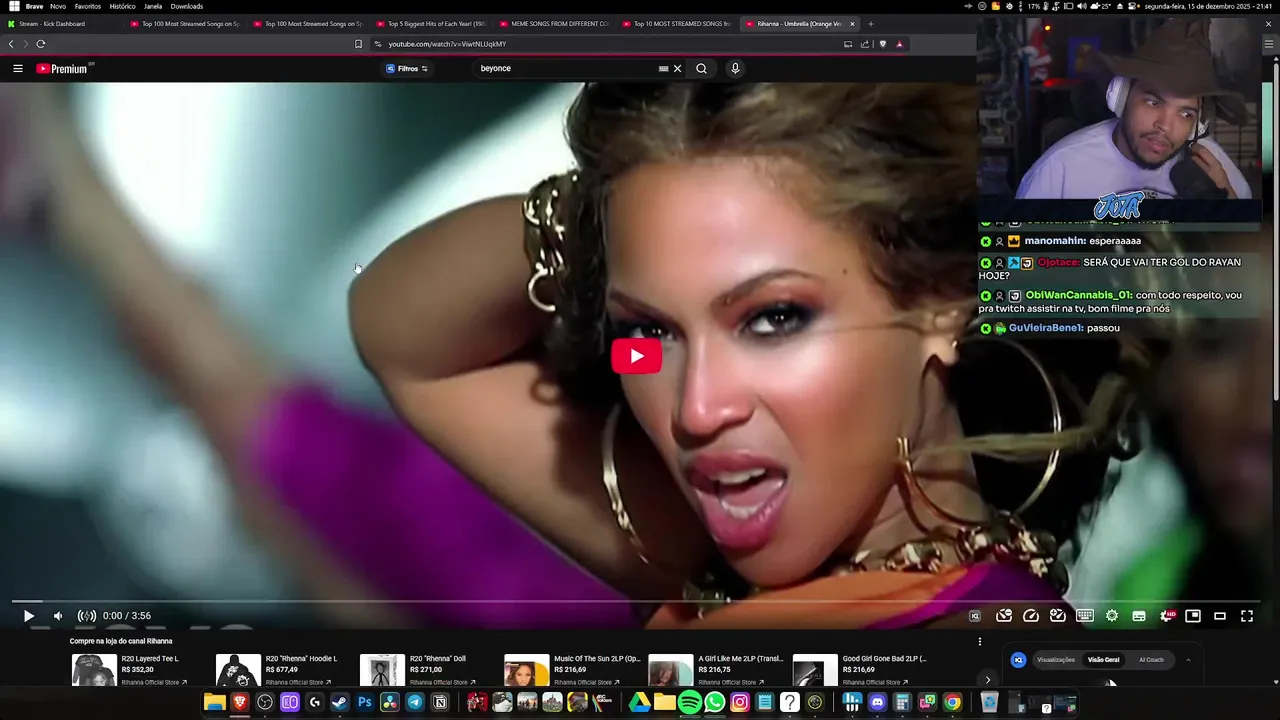Click the blue IQ logo in the side panel

[x=1018, y=660]
